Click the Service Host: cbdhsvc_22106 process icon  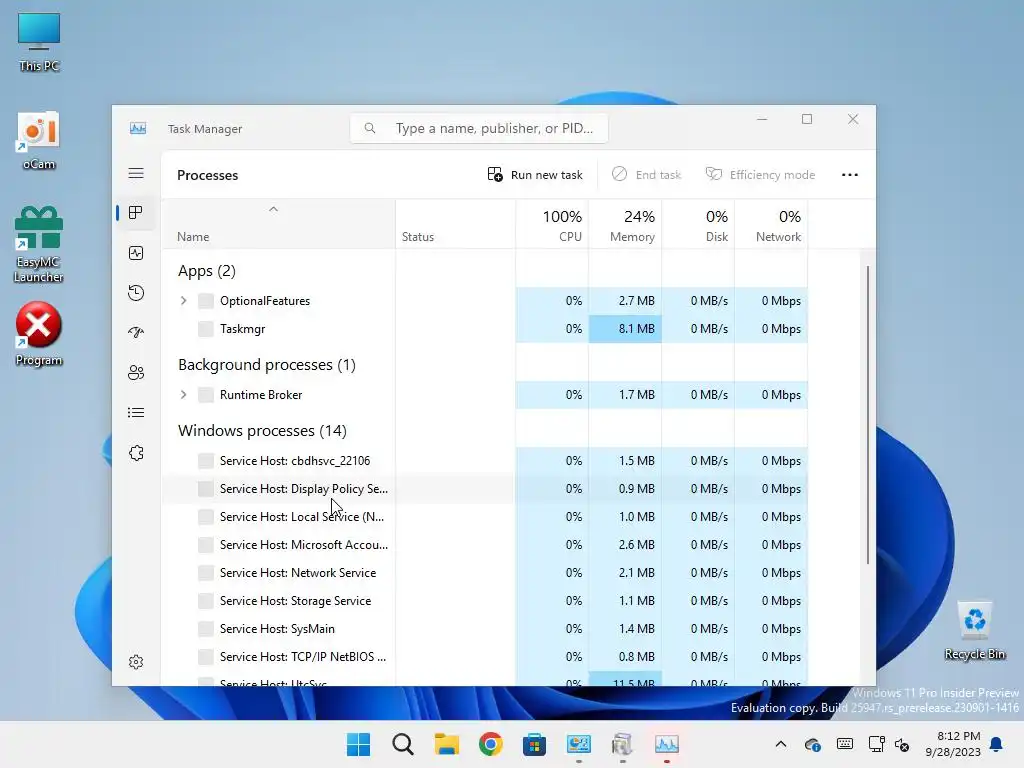click(x=206, y=461)
